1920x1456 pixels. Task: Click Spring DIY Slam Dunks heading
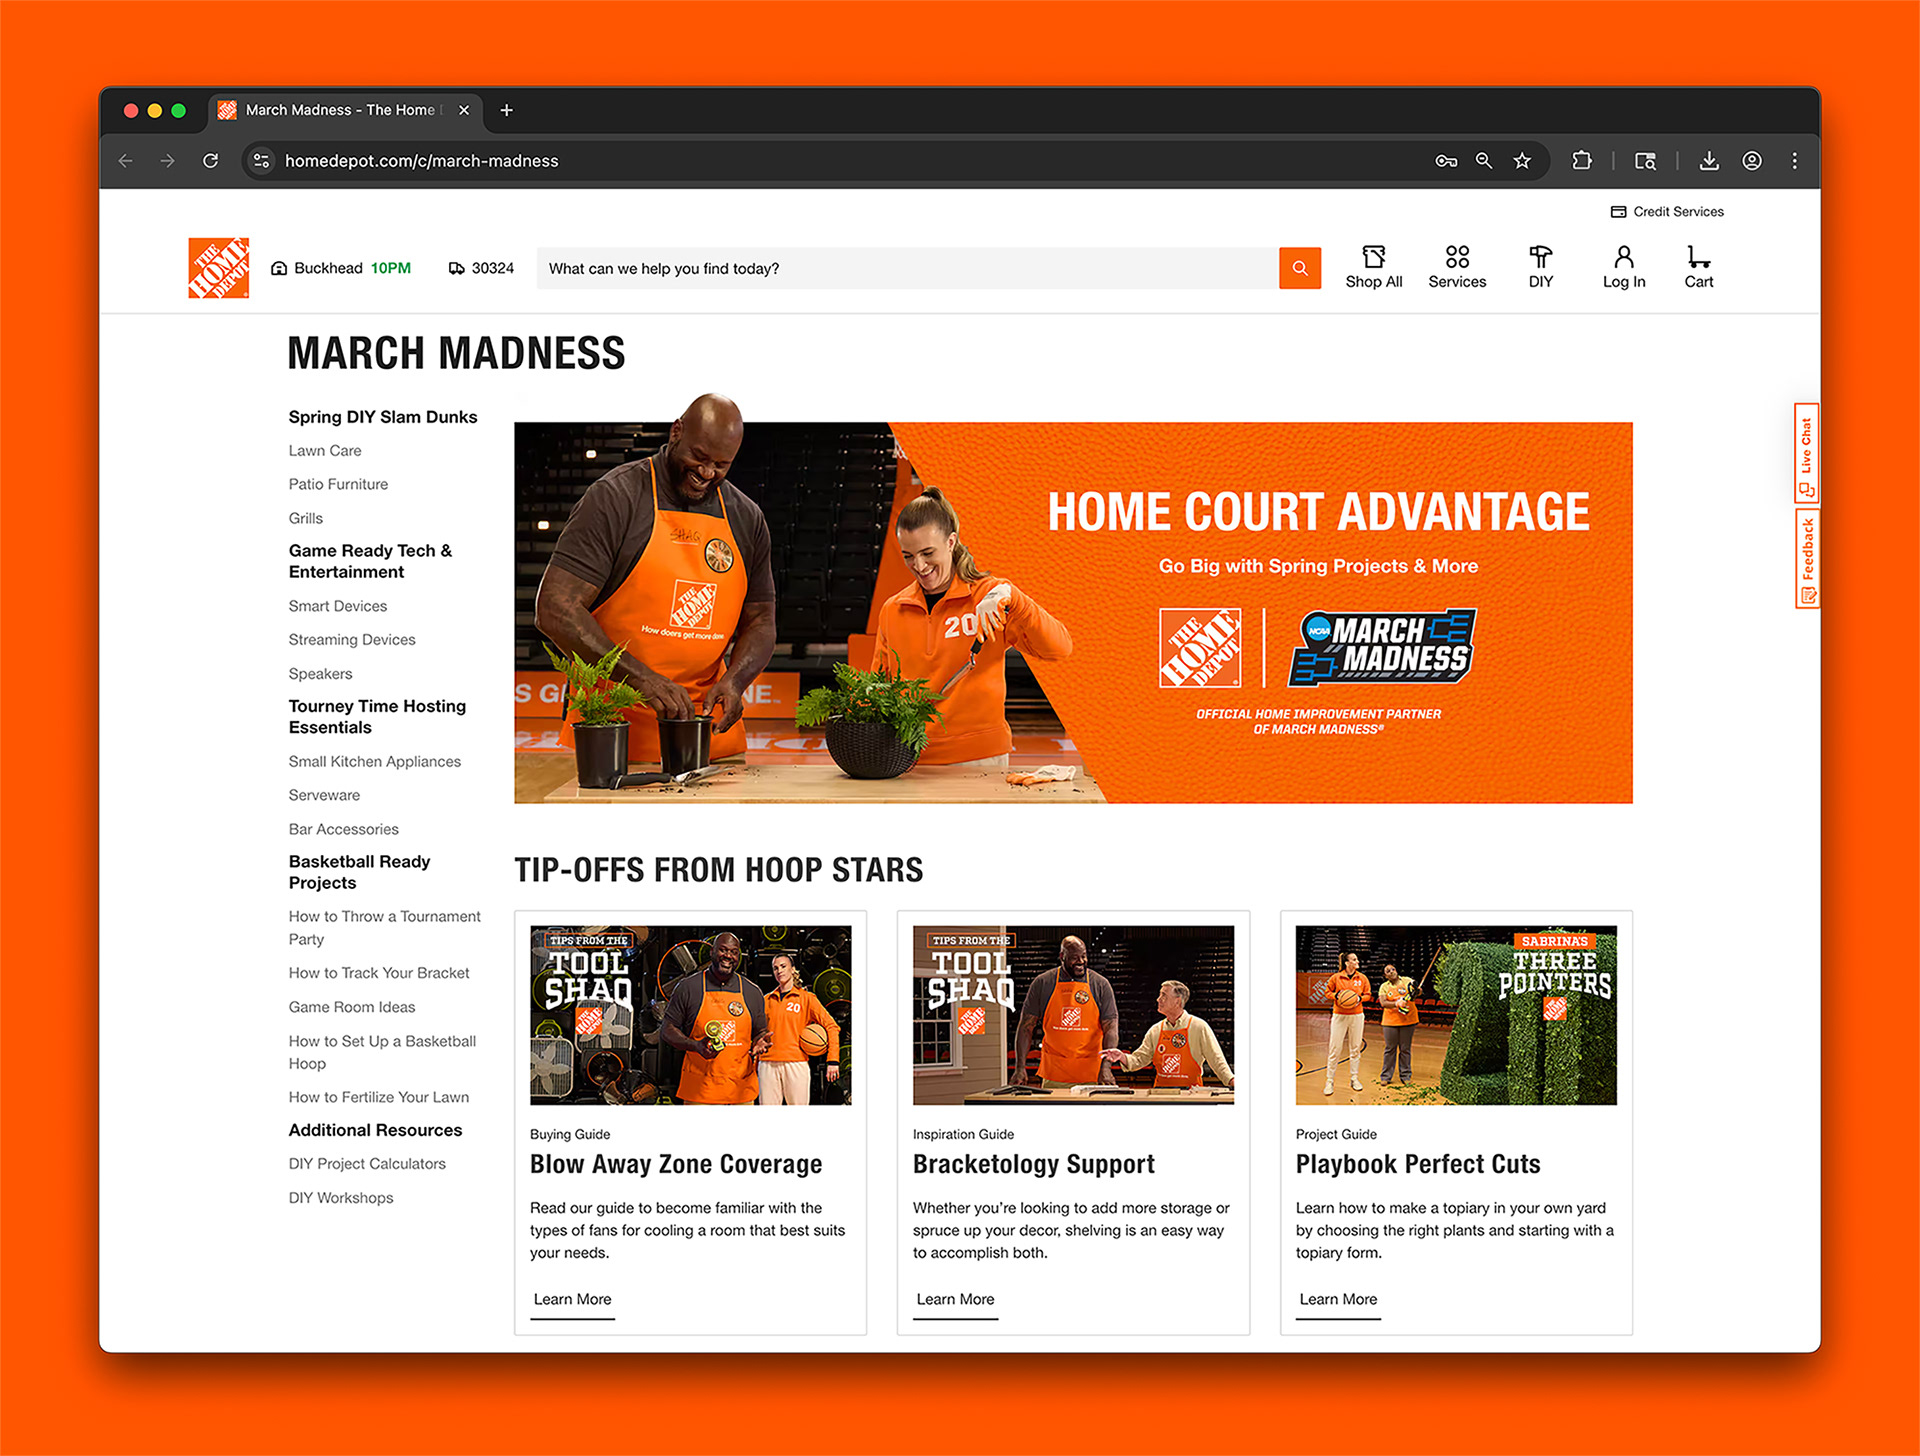(x=383, y=417)
